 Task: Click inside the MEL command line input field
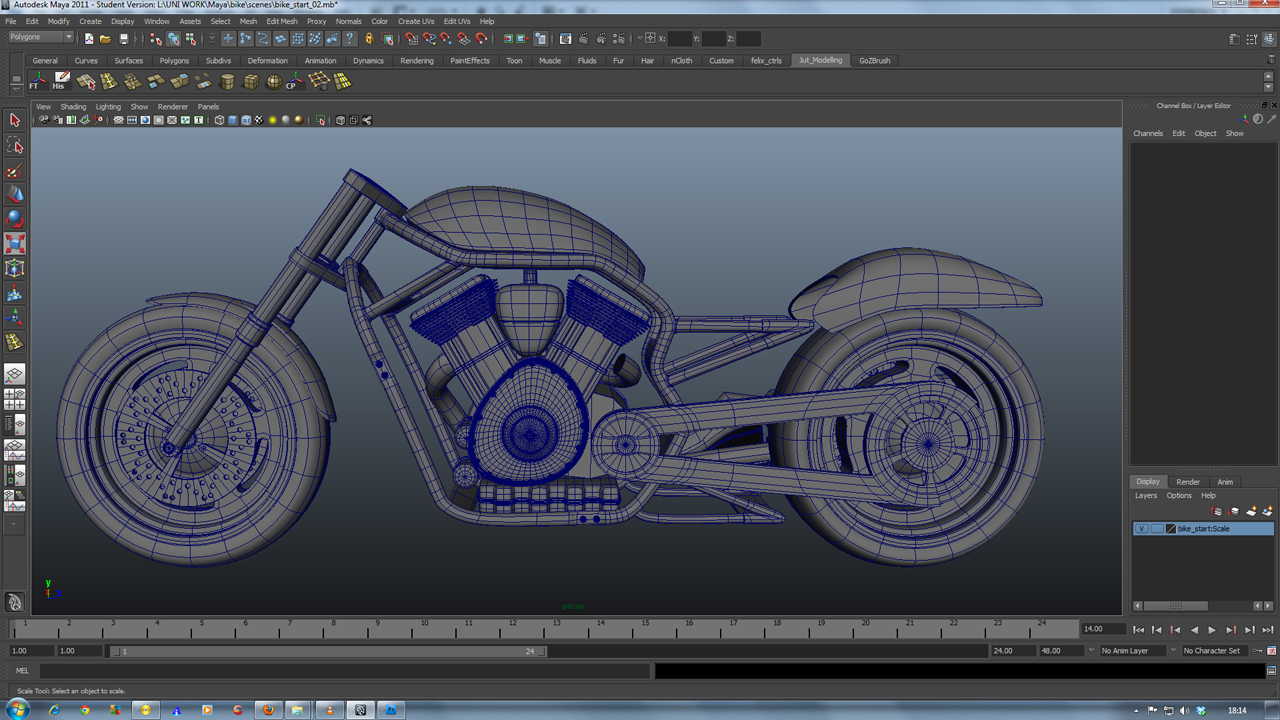pyautogui.click(x=300, y=670)
